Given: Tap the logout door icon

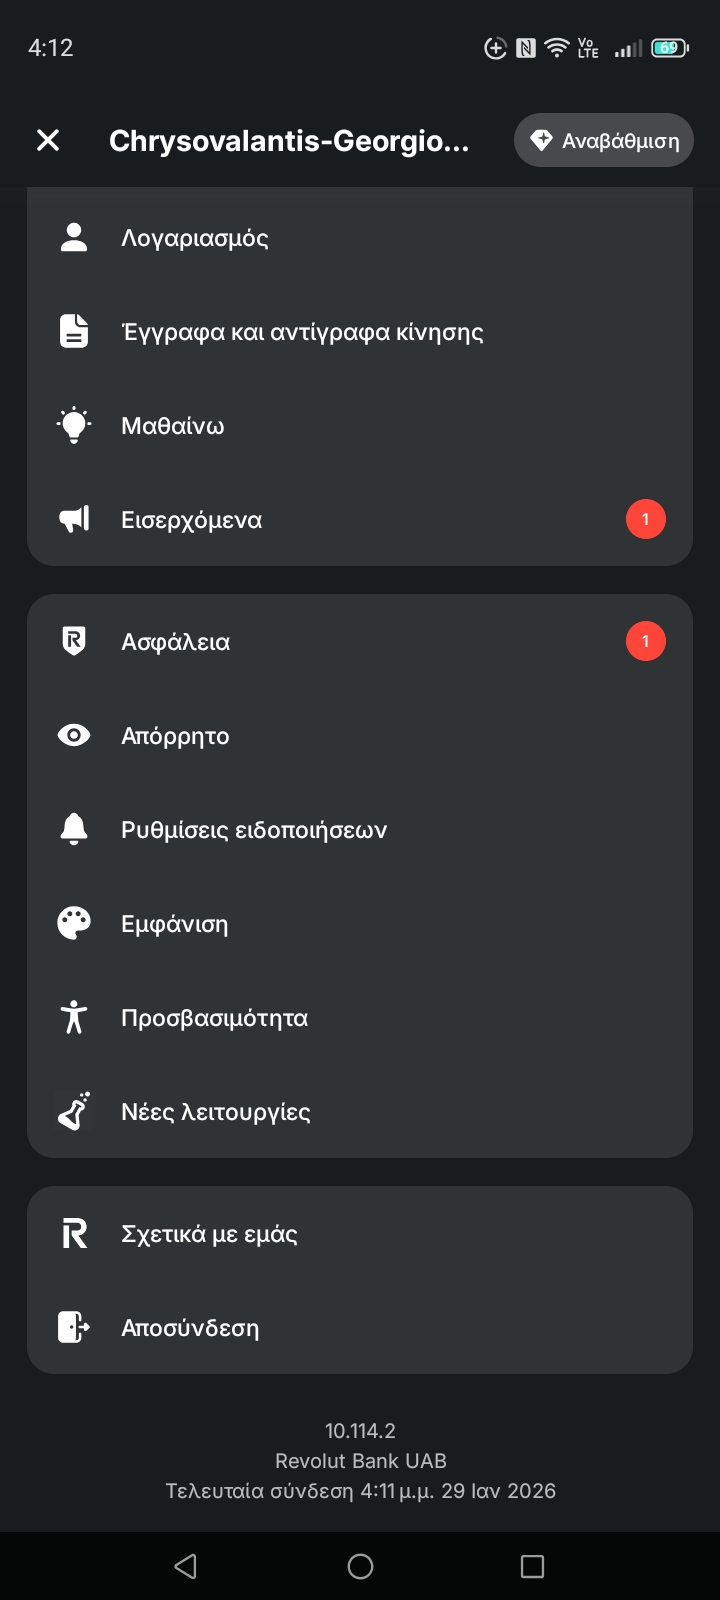Looking at the screenshot, I should point(74,1328).
